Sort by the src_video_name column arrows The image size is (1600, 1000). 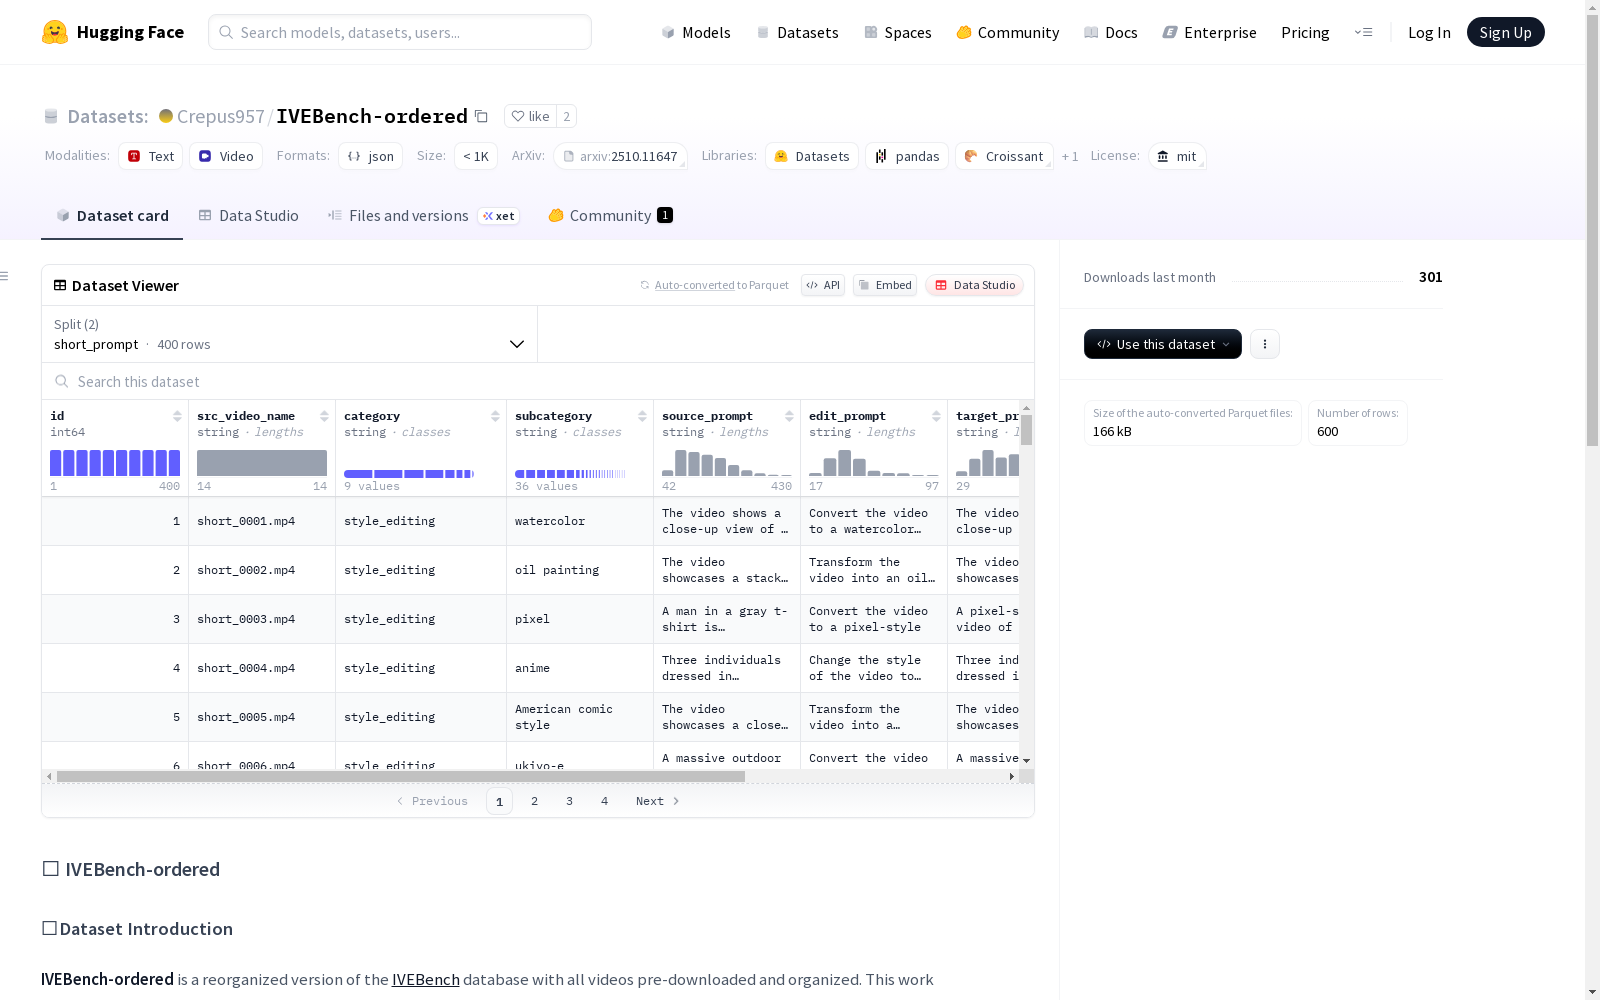point(324,416)
